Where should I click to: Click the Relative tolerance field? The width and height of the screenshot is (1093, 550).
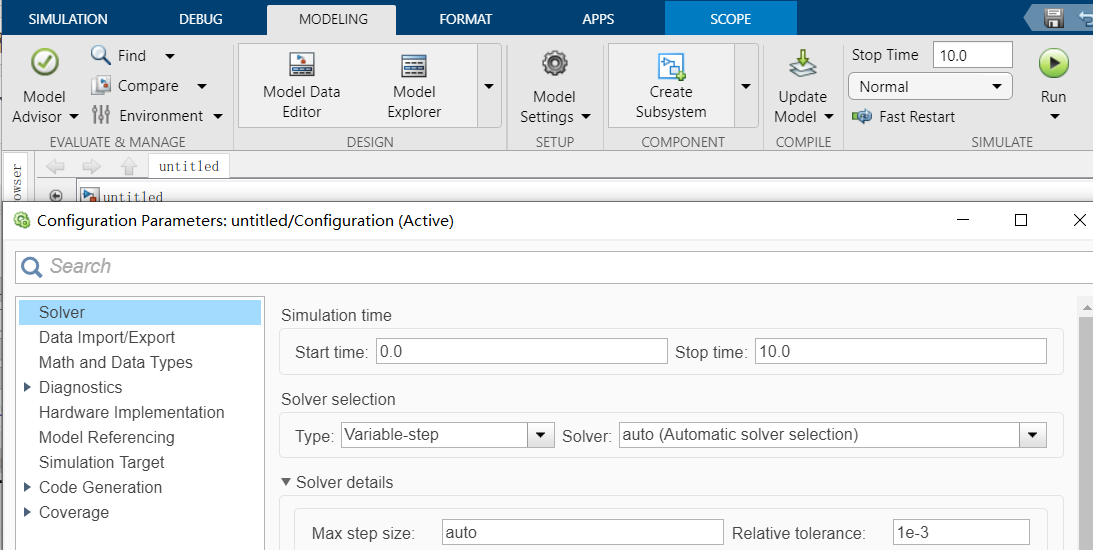961,533
